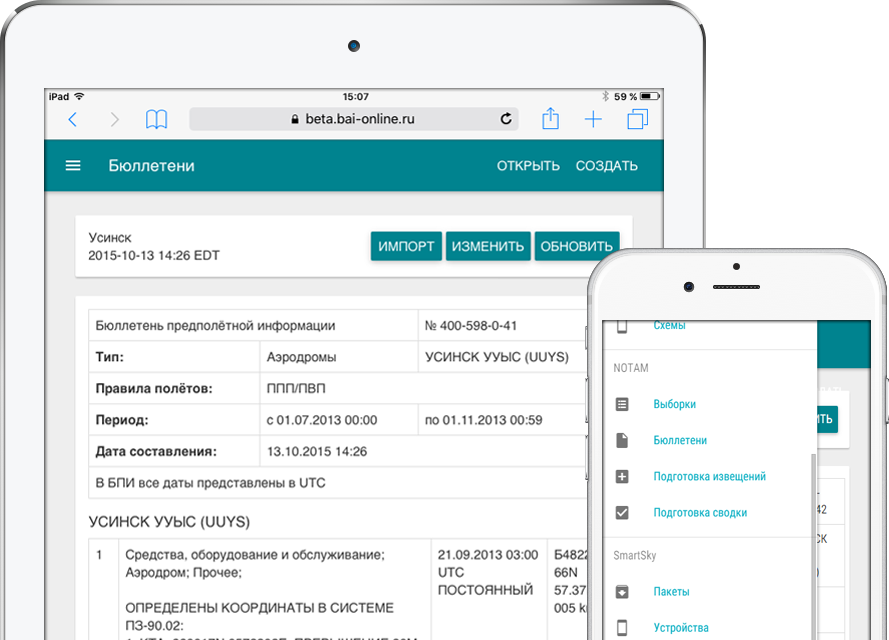Open Бюллетени in phone menu
889x640 pixels.
[x=680, y=440]
